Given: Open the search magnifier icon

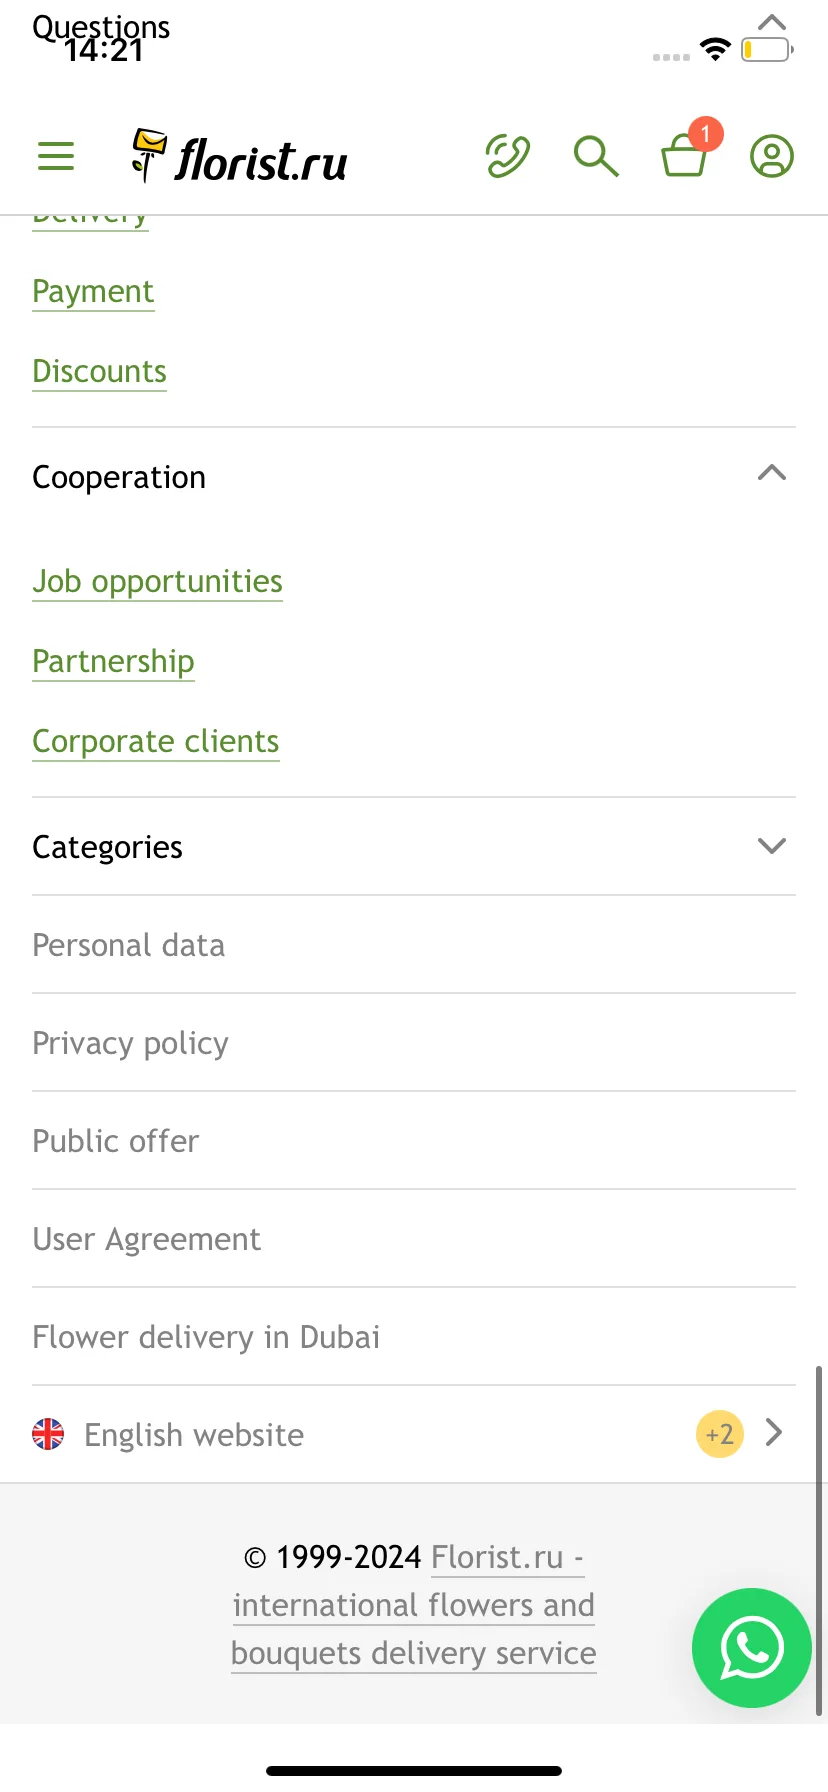Looking at the screenshot, I should (x=596, y=156).
